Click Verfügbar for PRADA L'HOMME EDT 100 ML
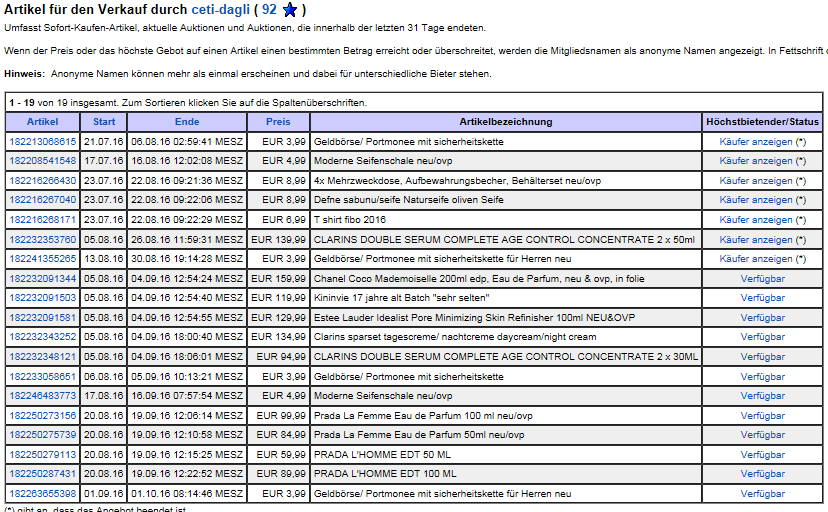This screenshot has width=828, height=512. coord(763,474)
